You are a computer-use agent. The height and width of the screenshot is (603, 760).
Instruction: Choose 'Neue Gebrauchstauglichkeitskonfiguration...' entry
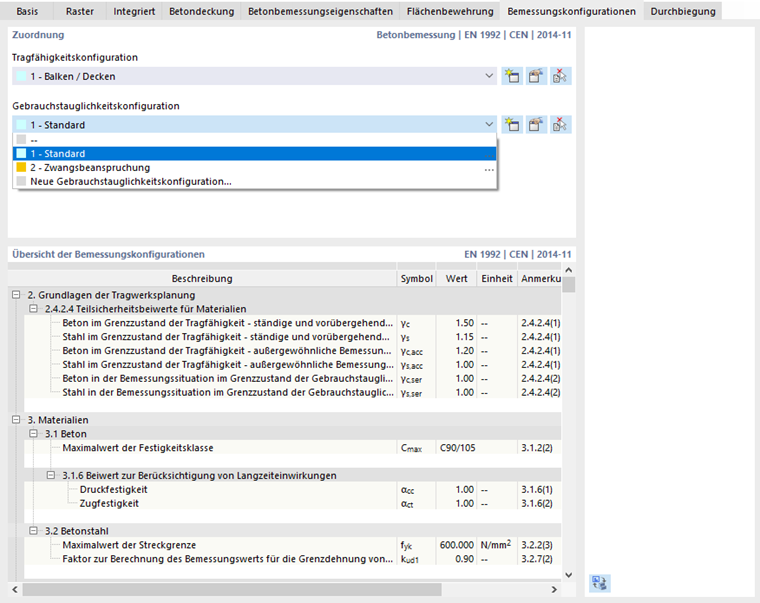click(x=254, y=182)
